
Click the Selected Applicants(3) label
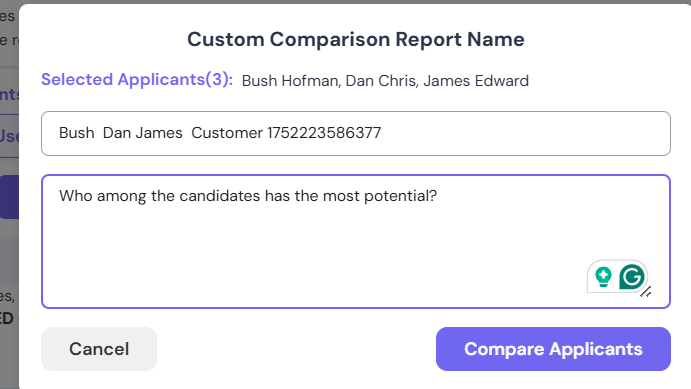(137, 80)
